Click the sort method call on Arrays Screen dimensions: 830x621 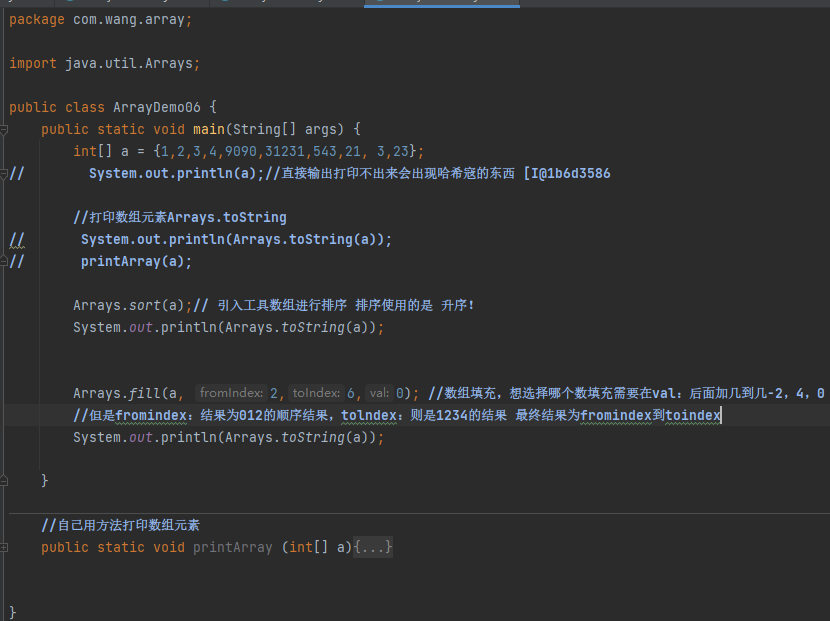[x=144, y=306]
